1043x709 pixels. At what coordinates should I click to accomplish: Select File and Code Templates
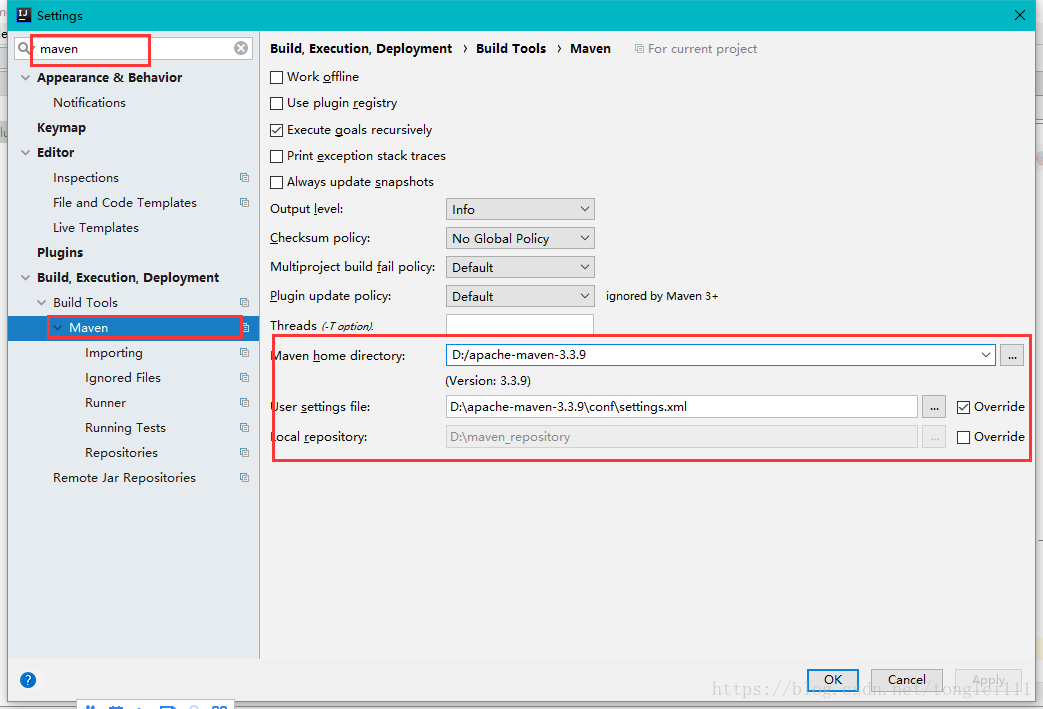pyautogui.click(x=125, y=202)
